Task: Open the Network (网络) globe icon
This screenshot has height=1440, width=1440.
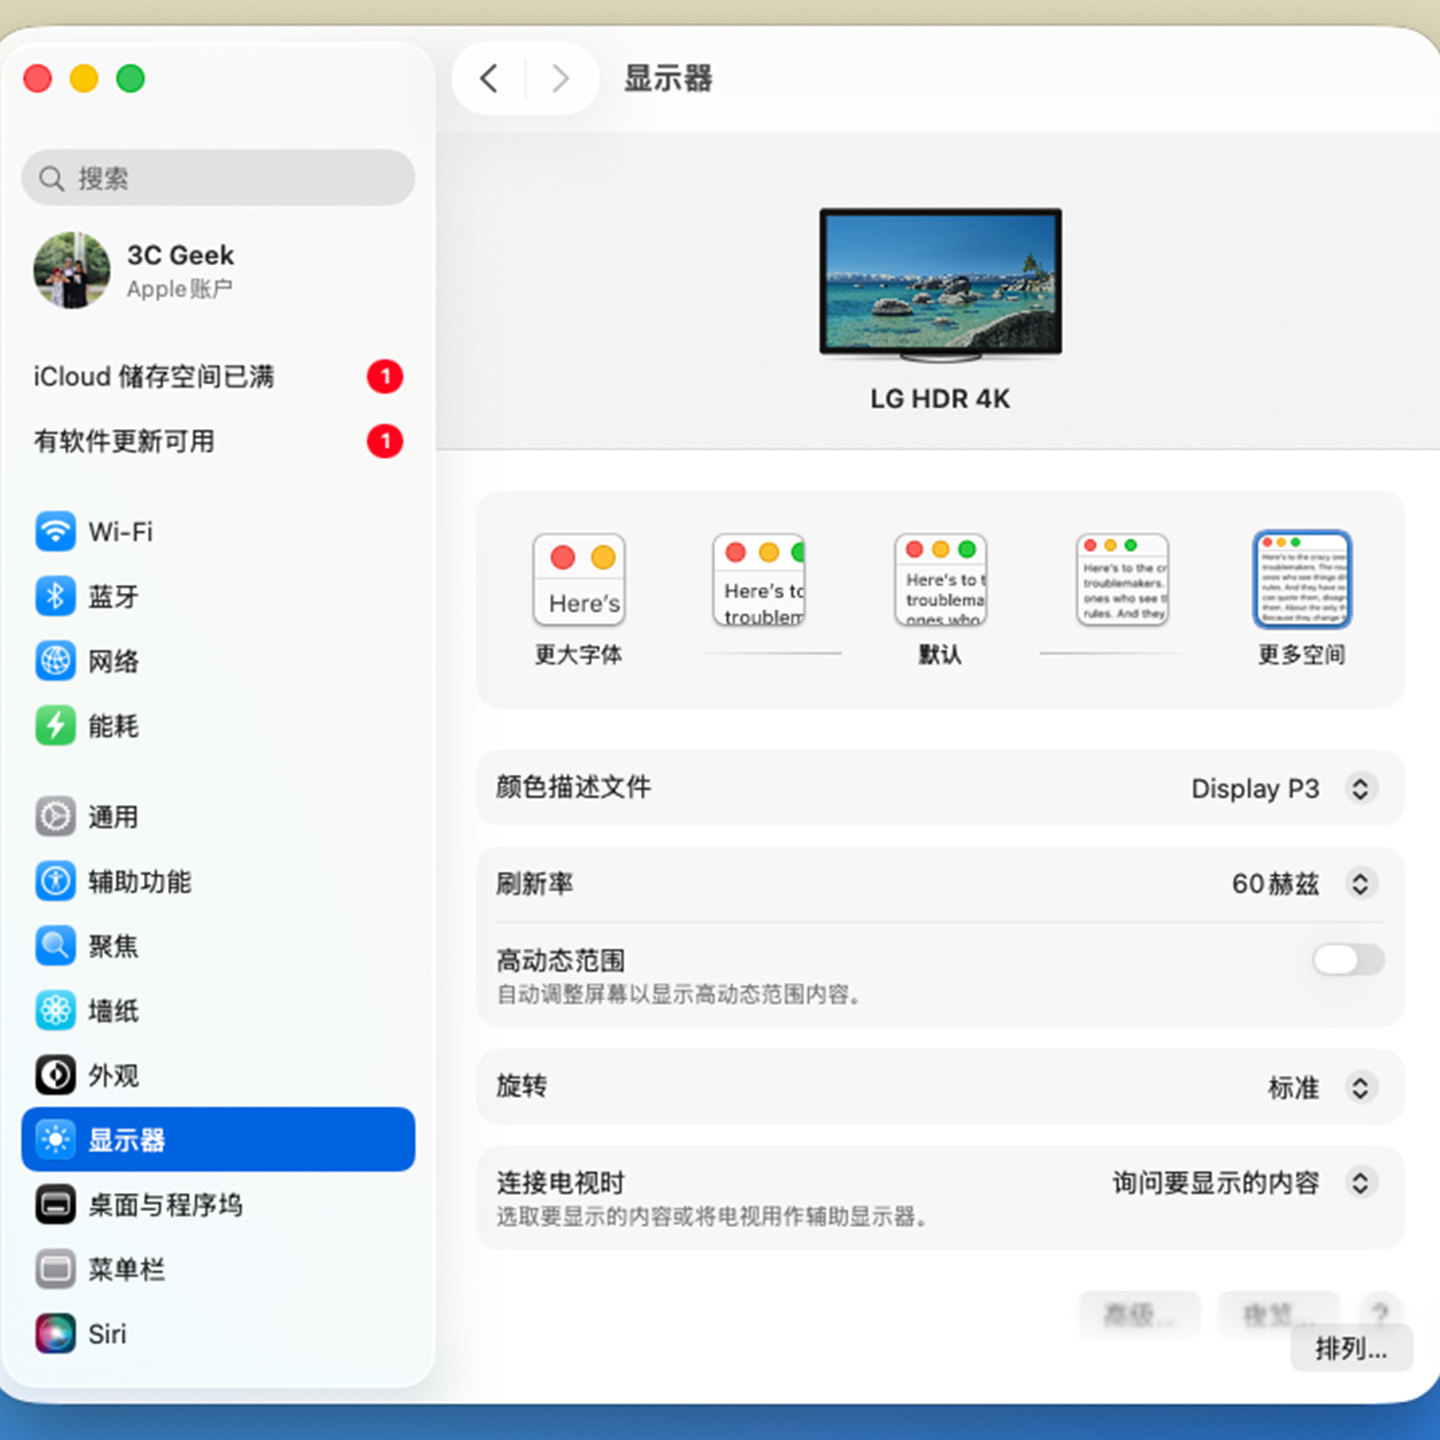Action: coord(55,661)
